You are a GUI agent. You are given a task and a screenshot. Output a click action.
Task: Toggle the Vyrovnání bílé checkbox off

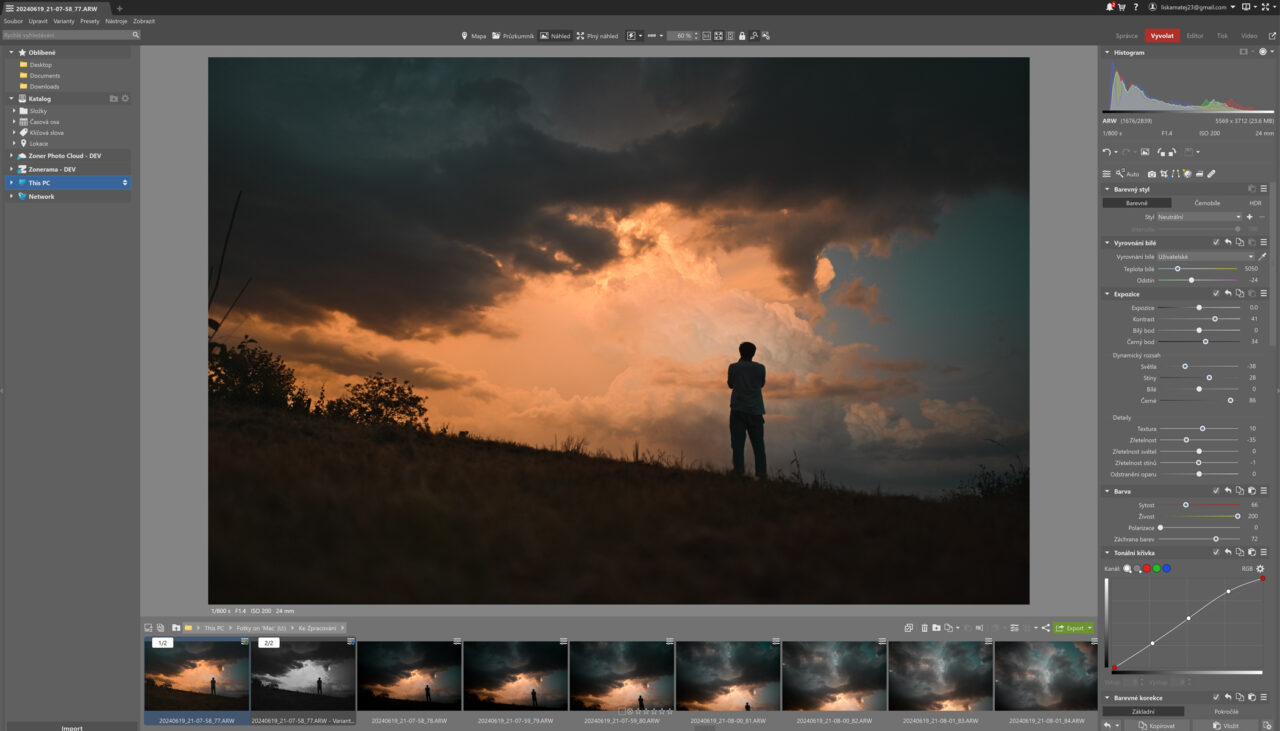[1215, 242]
